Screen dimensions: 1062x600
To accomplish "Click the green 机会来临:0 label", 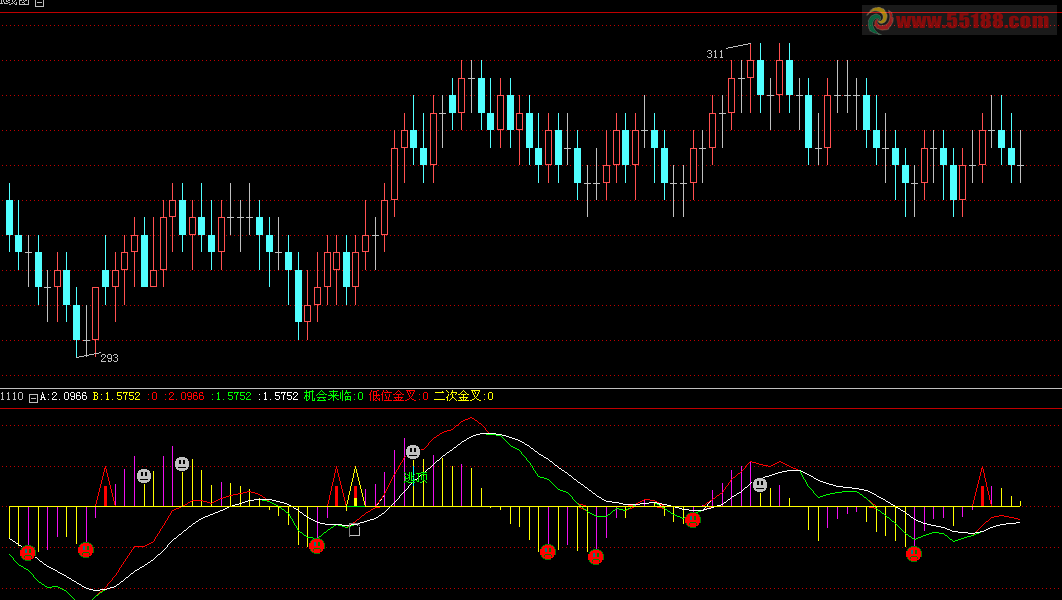I will click(x=333, y=396).
